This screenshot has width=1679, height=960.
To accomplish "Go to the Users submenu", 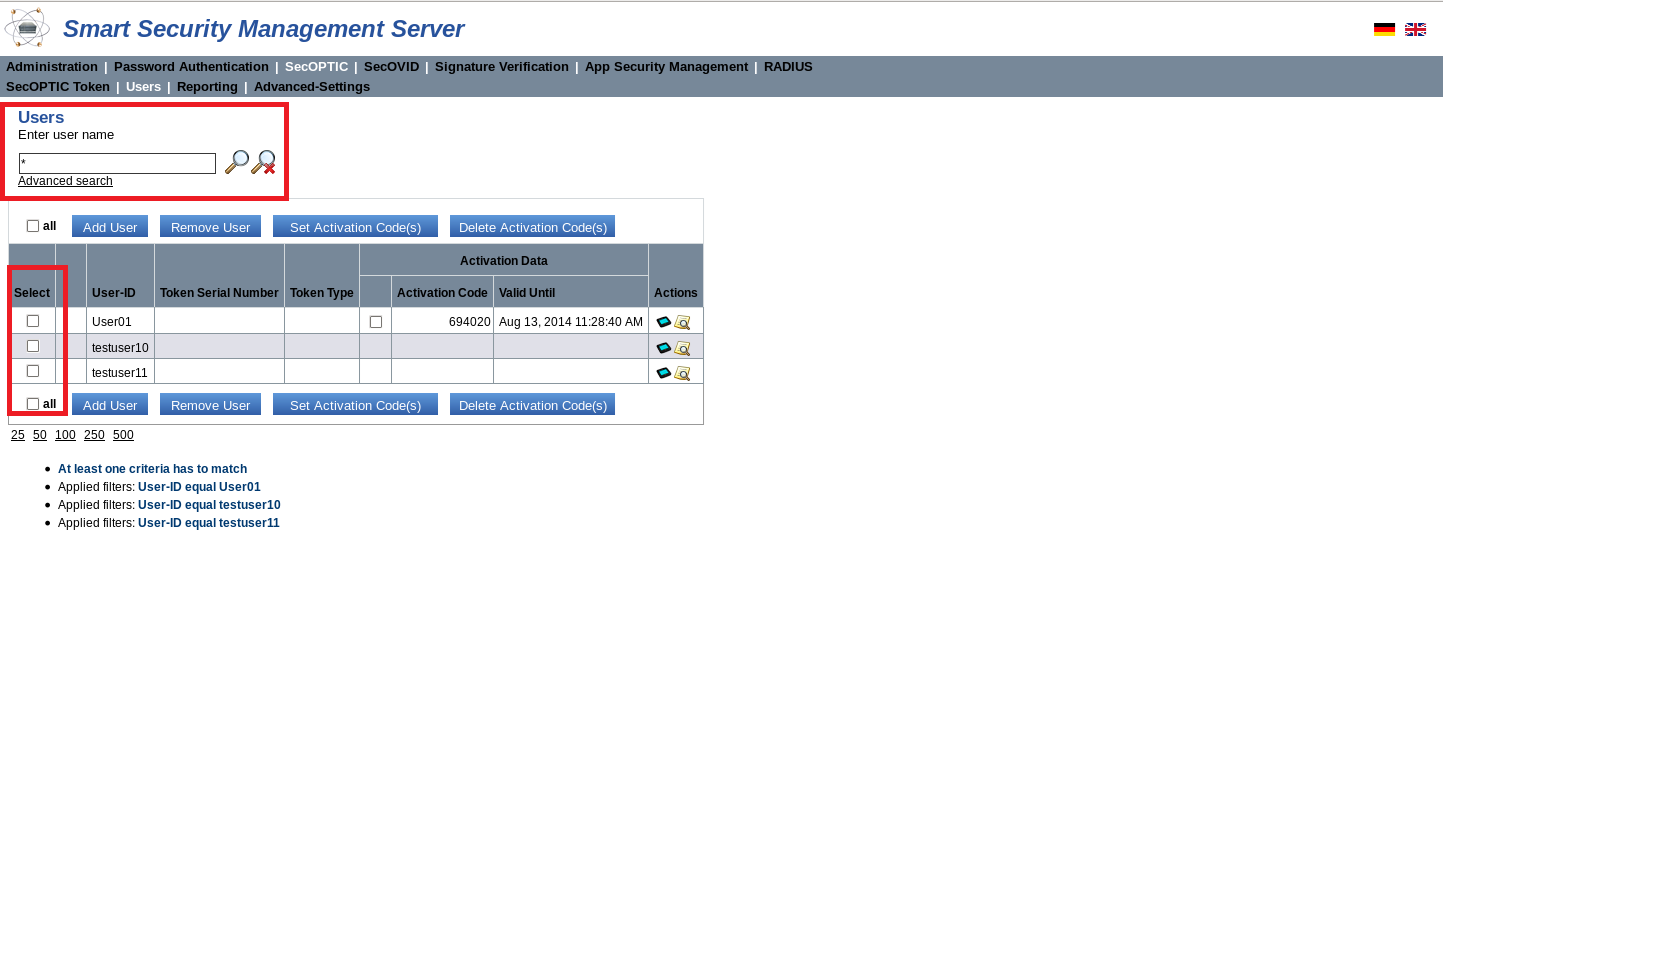I will pos(143,87).
